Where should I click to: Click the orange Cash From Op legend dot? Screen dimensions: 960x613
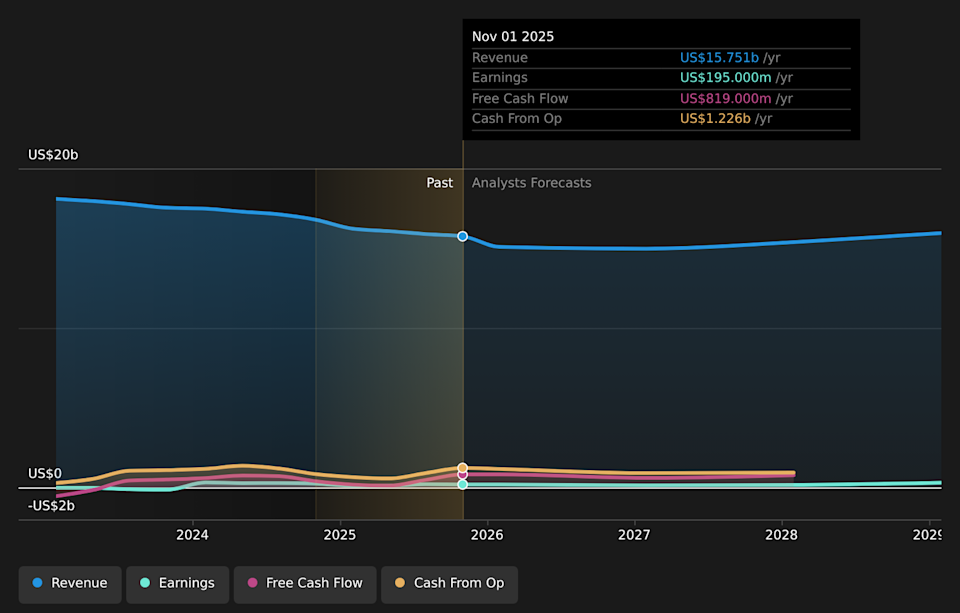398,583
